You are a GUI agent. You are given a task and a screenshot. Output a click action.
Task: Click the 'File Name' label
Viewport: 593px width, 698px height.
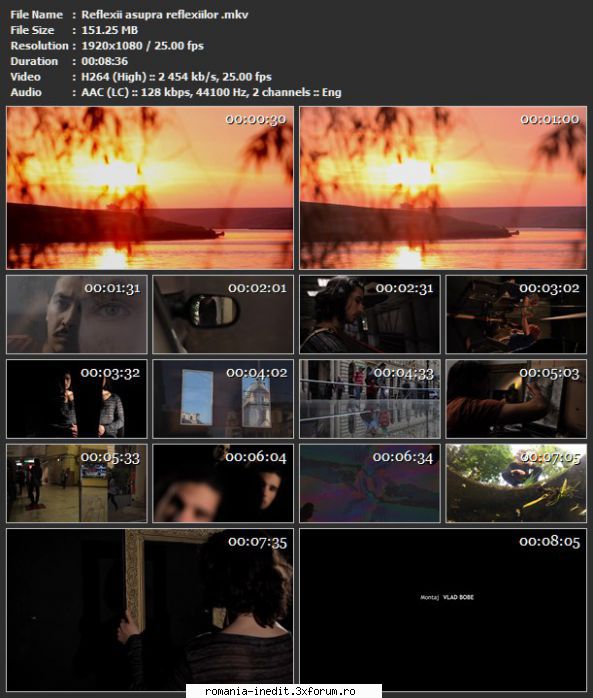point(37,15)
